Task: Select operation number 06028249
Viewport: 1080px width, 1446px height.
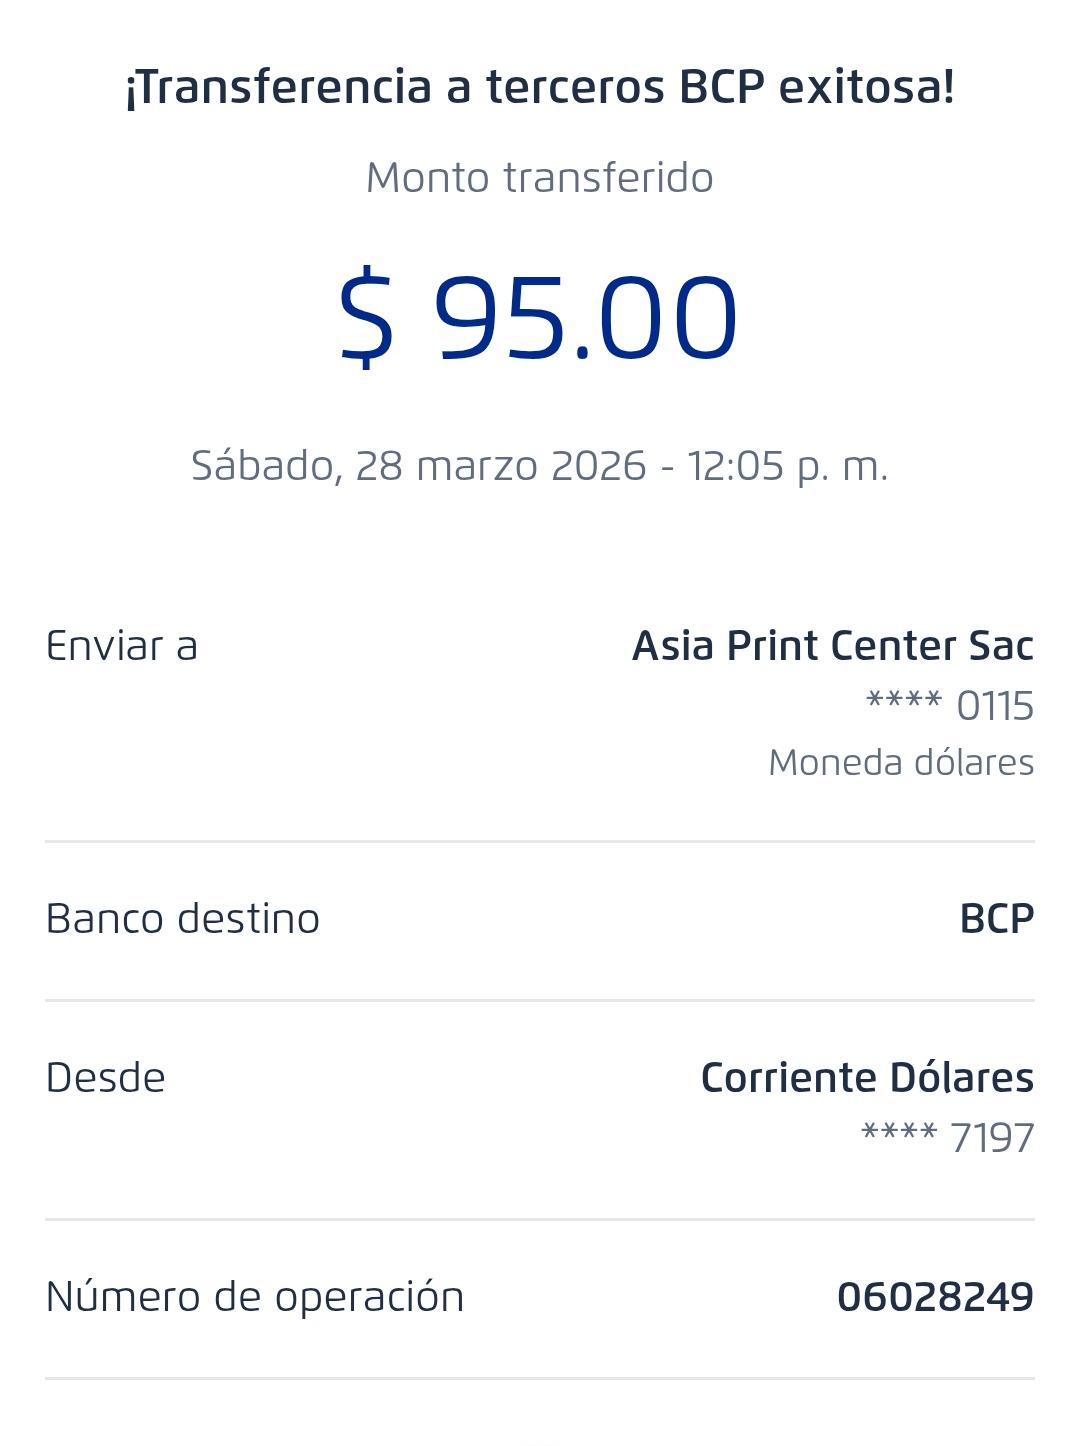Action: [x=935, y=1297]
